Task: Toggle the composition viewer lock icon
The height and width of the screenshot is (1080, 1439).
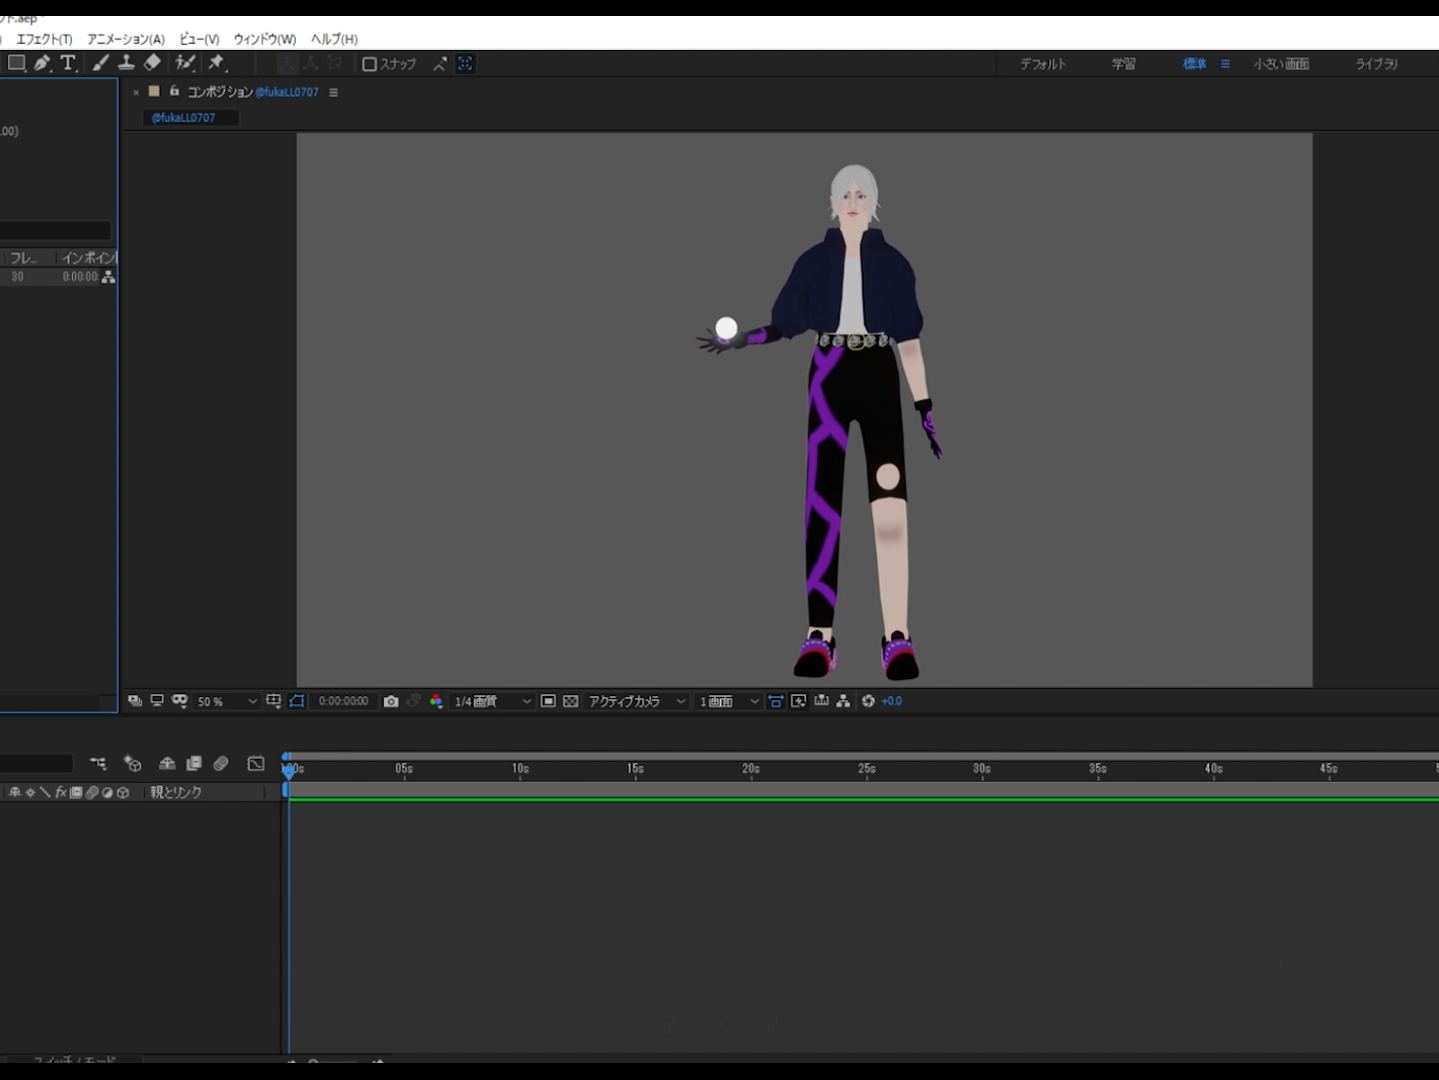Action: (x=174, y=91)
